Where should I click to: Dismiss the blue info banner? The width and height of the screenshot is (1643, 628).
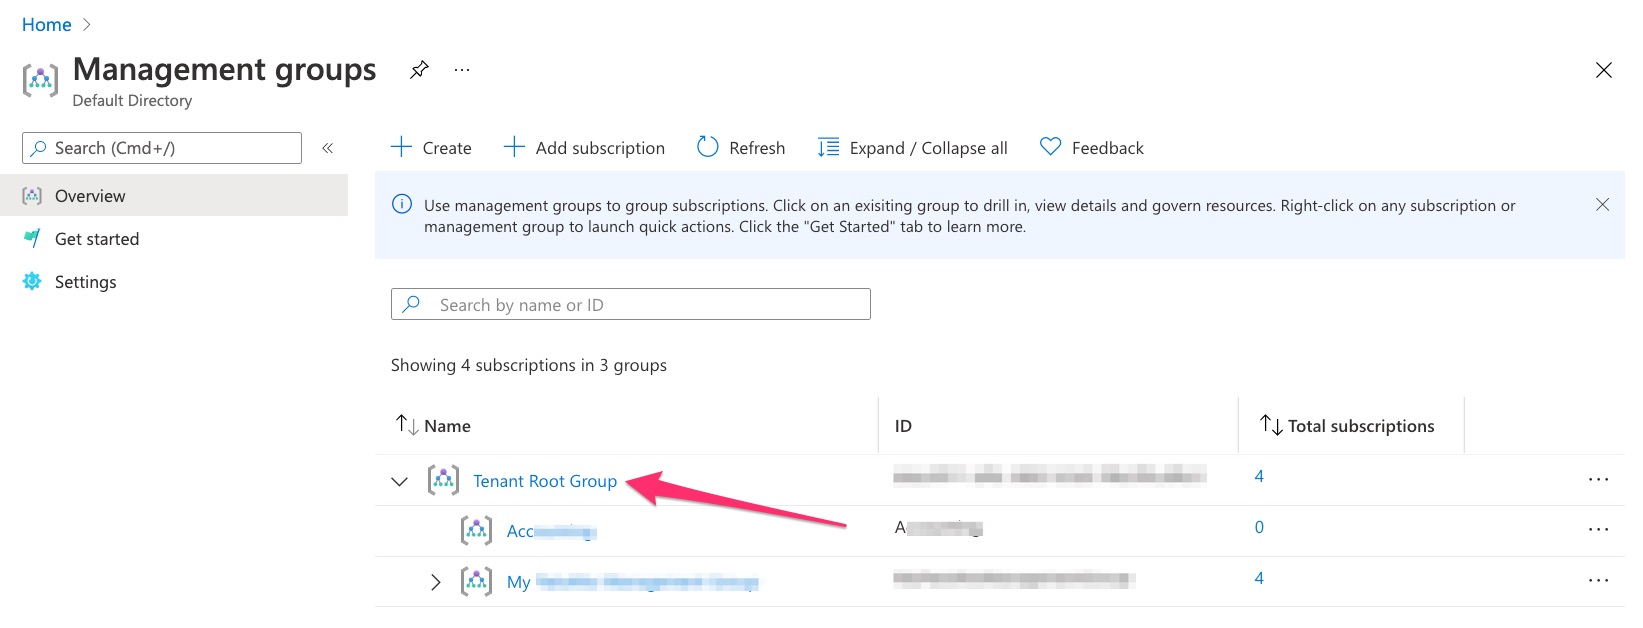coord(1602,204)
